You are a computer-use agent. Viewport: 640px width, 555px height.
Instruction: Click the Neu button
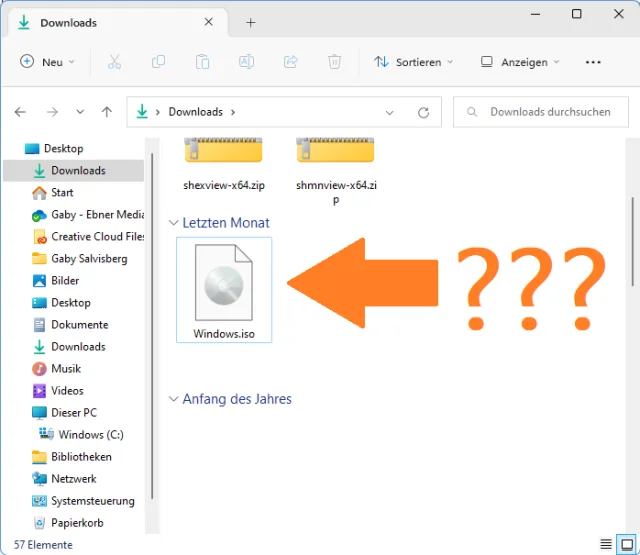[47, 62]
